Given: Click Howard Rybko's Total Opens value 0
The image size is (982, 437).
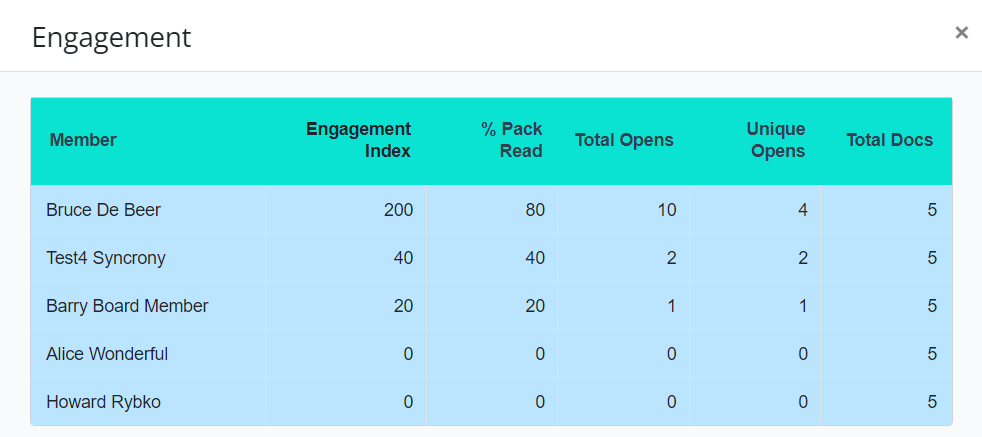Looking at the screenshot, I should [x=671, y=402].
